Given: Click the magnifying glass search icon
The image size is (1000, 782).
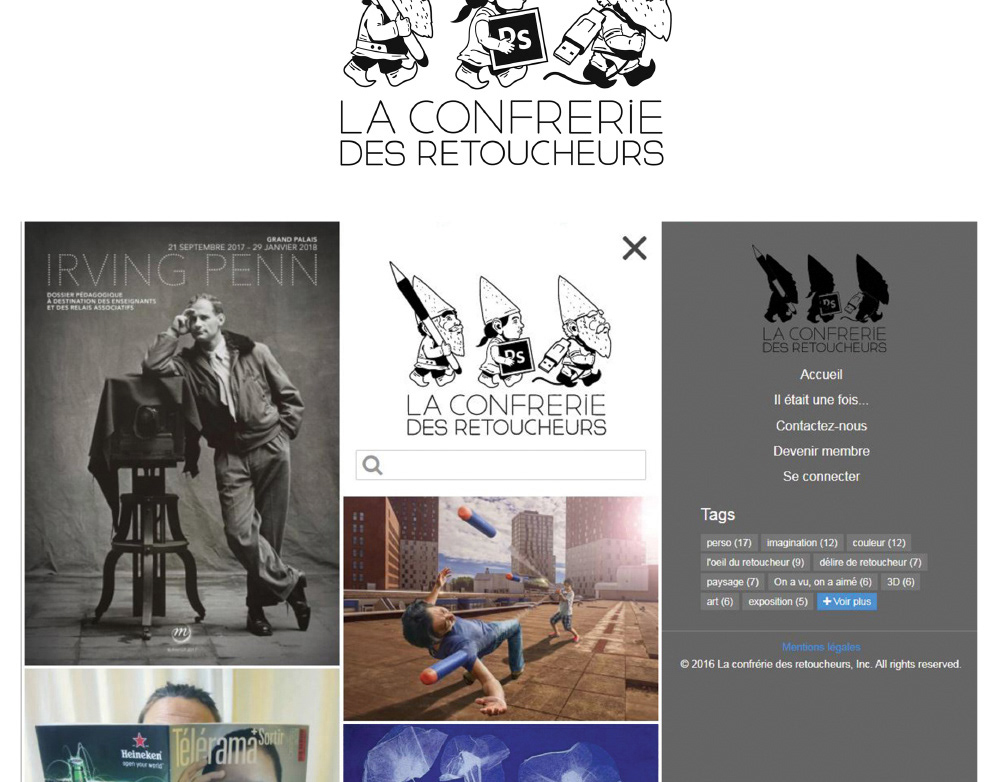Looking at the screenshot, I should (372, 465).
